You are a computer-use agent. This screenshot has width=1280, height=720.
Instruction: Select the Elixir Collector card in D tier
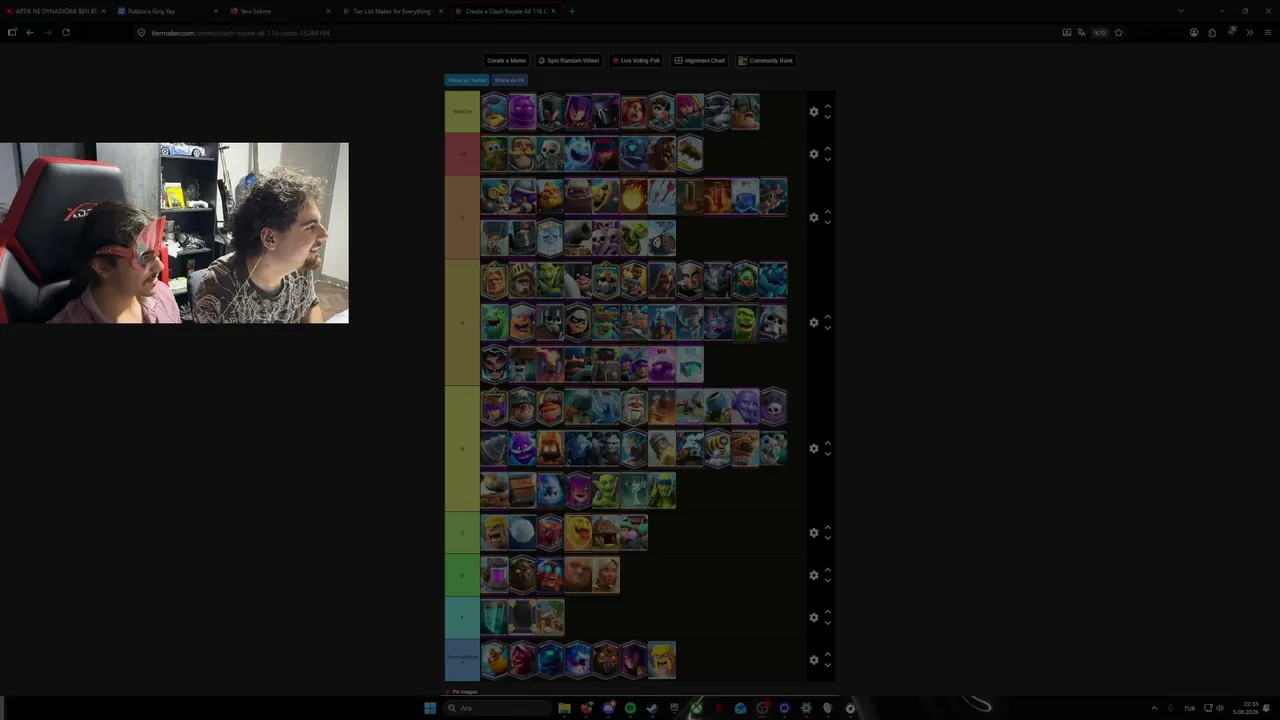494,575
